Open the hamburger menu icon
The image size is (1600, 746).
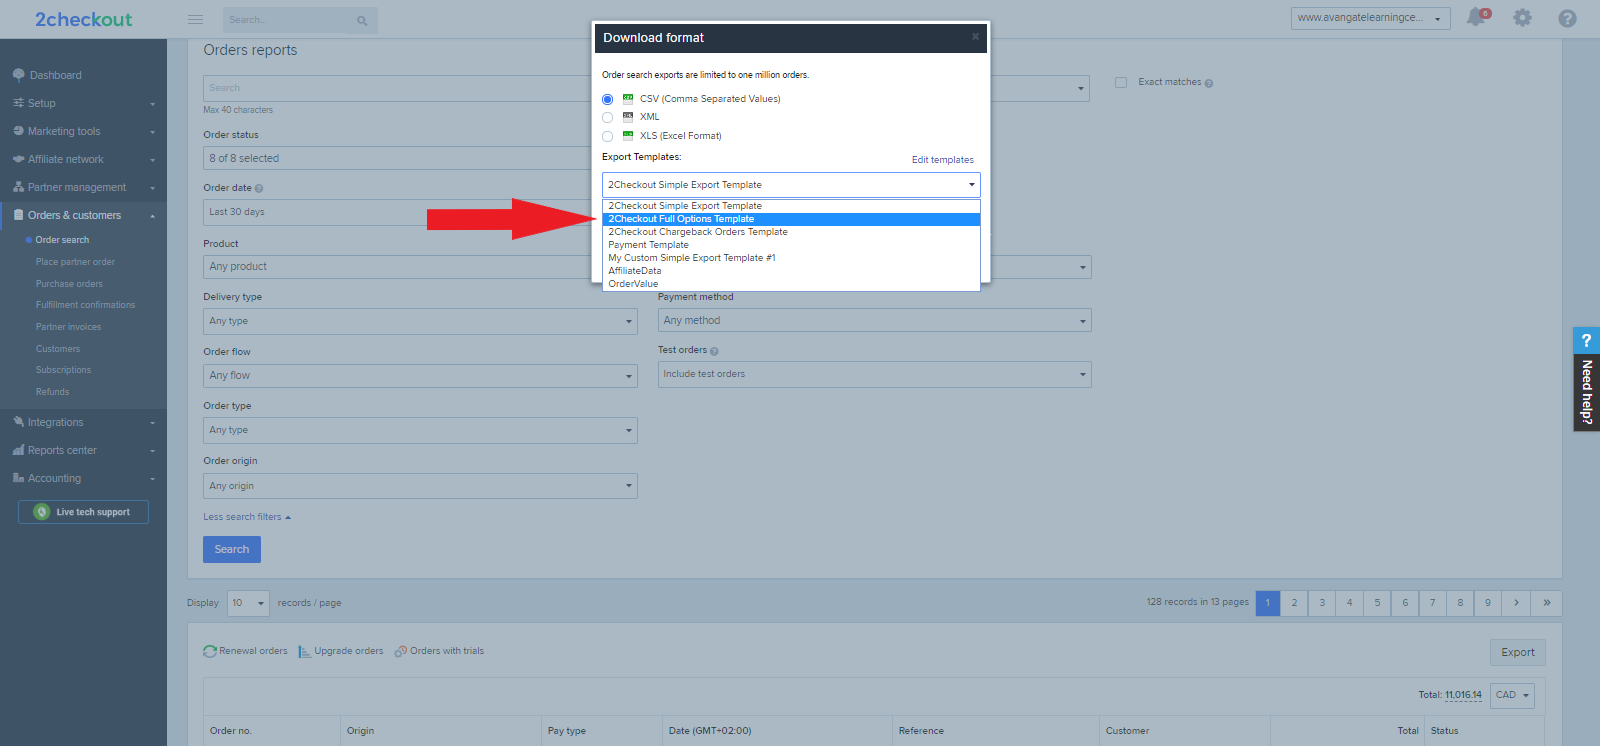(x=195, y=19)
